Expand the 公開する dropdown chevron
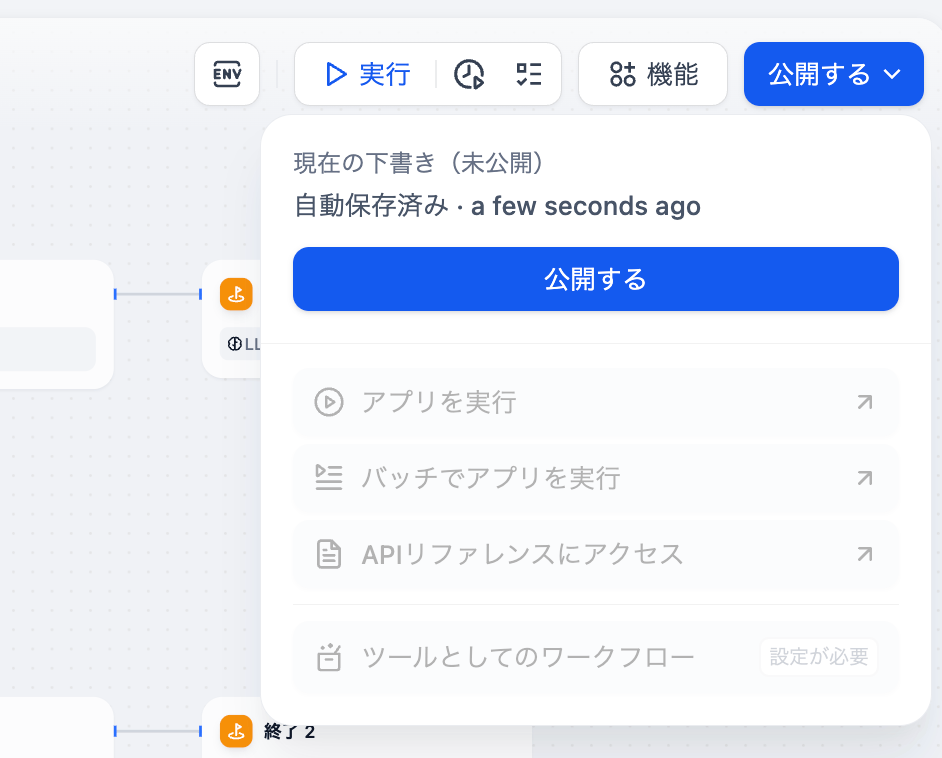Screen dimensions: 942x758 click(x=892, y=74)
